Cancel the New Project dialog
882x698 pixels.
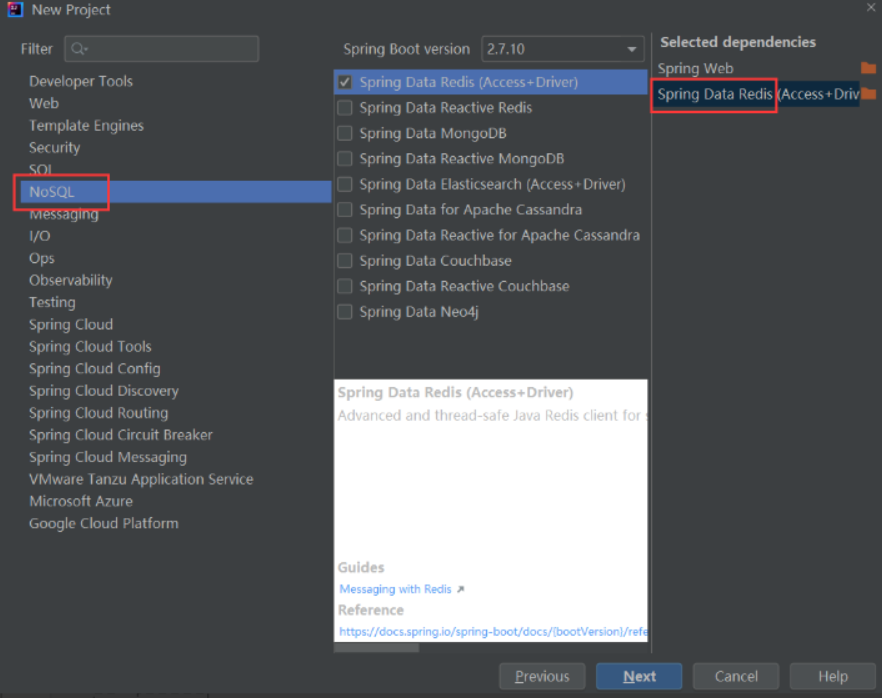click(x=736, y=676)
